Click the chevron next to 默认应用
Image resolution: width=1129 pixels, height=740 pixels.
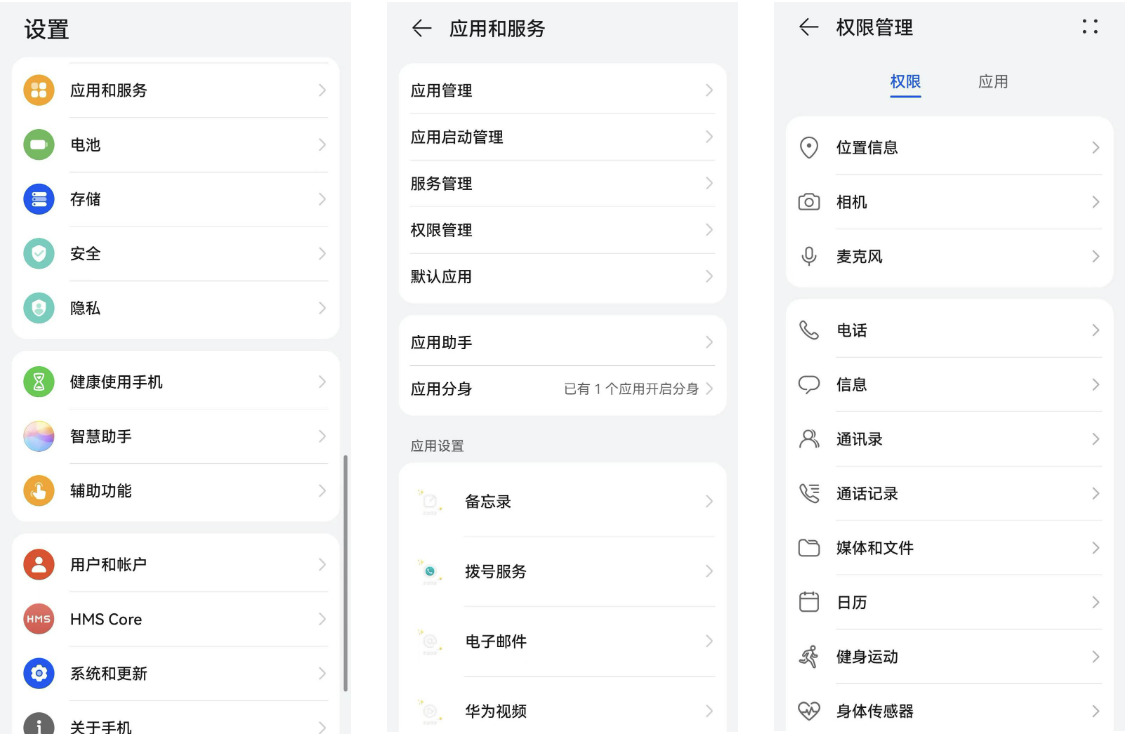(709, 277)
